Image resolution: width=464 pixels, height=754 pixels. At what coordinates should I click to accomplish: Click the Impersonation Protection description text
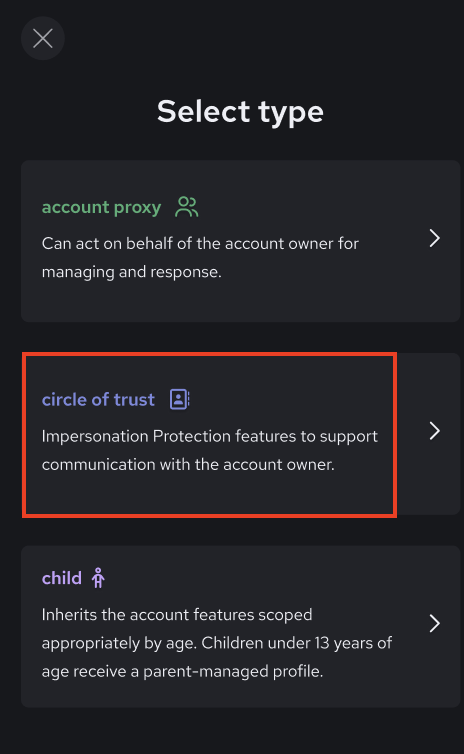pos(210,450)
